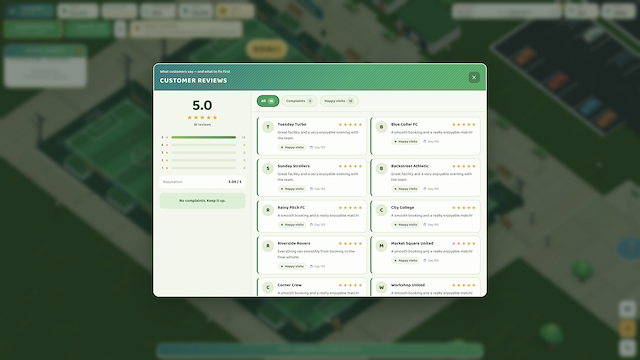
Task: Click the Riverside Rovers avatar
Action: coord(268,246)
